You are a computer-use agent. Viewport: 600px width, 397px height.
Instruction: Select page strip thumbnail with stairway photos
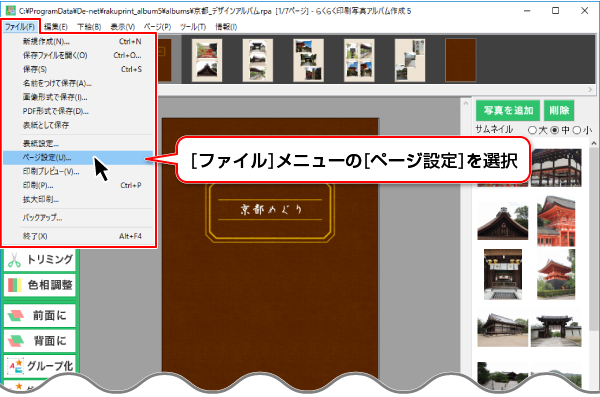(410, 60)
